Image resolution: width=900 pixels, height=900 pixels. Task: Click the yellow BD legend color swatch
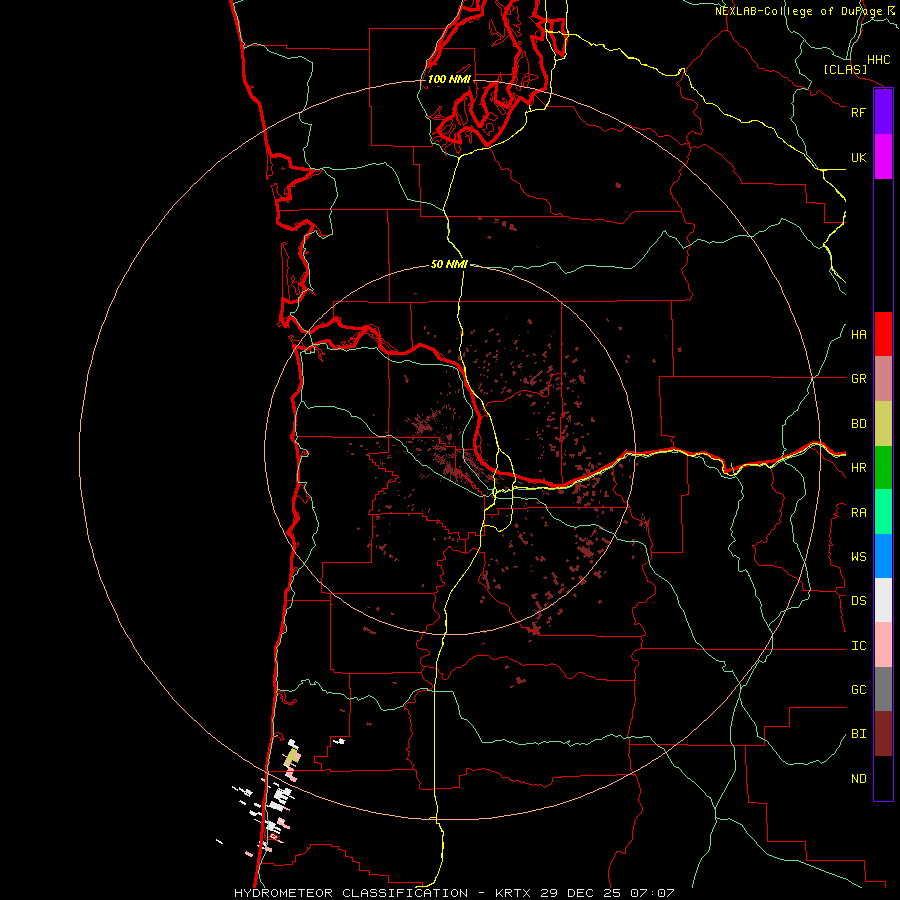tap(883, 424)
